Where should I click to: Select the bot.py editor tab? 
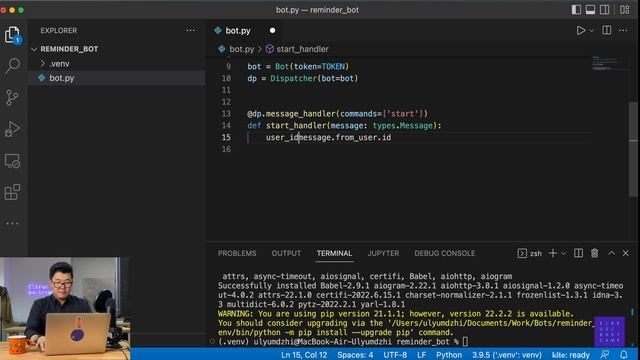(238, 31)
